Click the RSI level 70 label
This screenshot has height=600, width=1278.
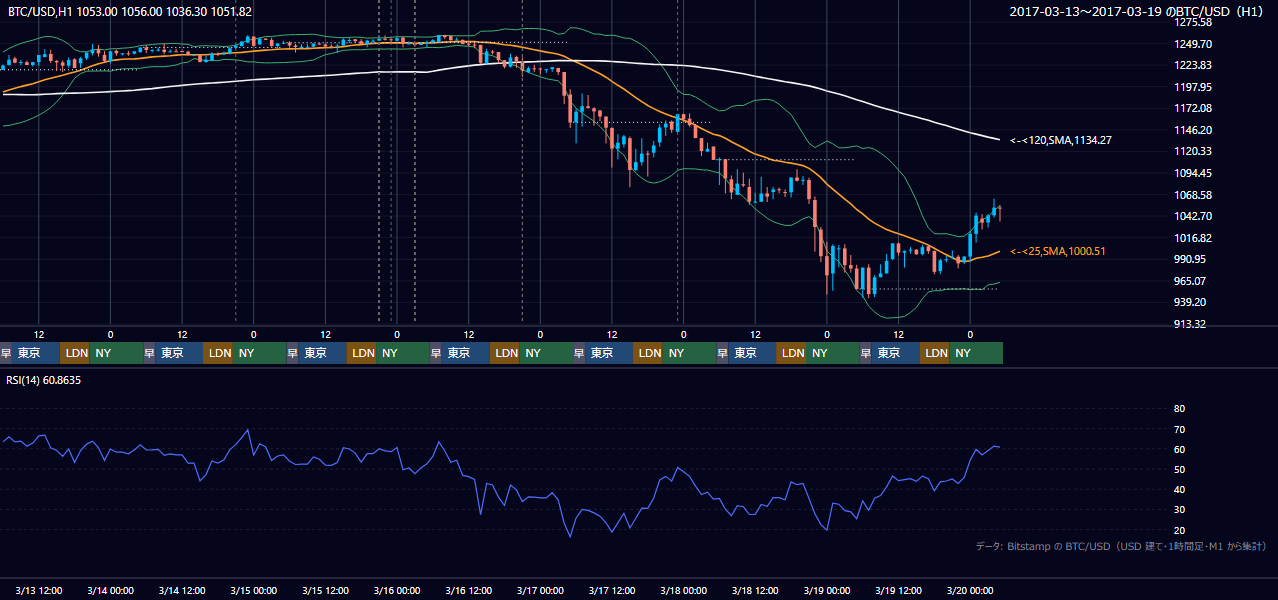1179,429
